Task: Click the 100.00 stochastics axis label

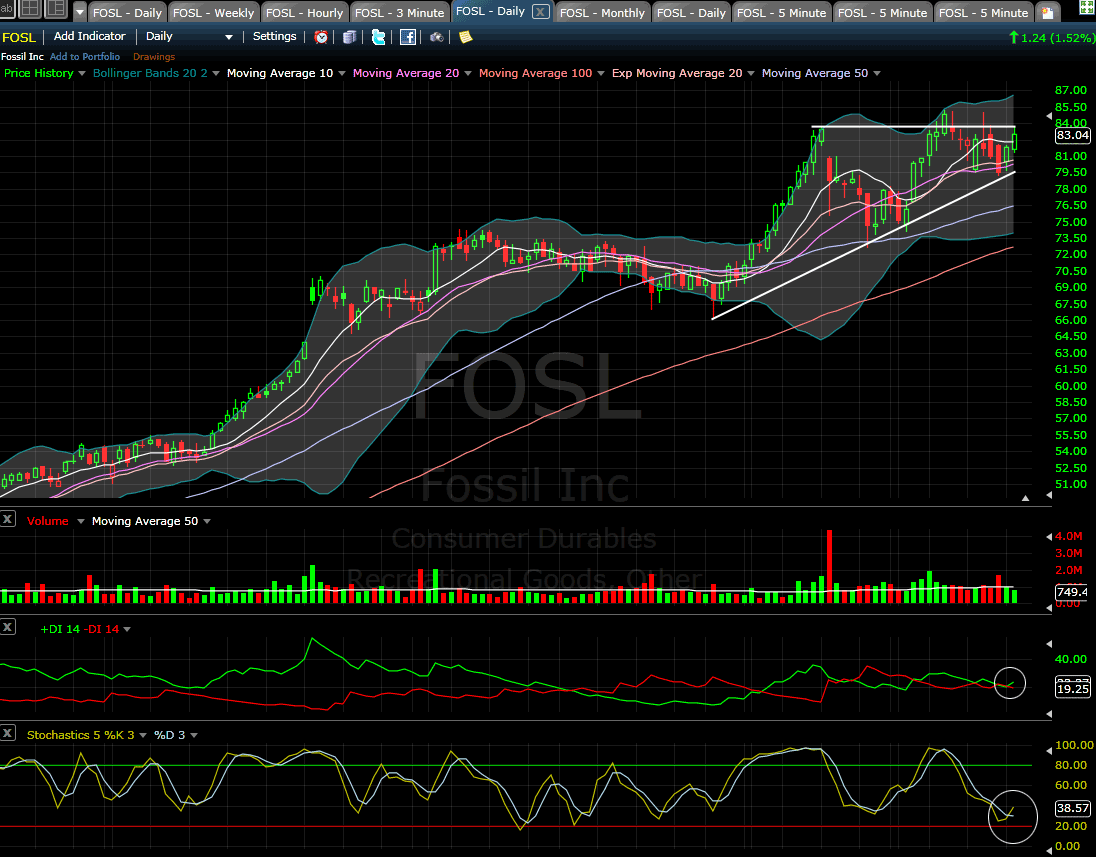Action: (x=1074, y=746)
